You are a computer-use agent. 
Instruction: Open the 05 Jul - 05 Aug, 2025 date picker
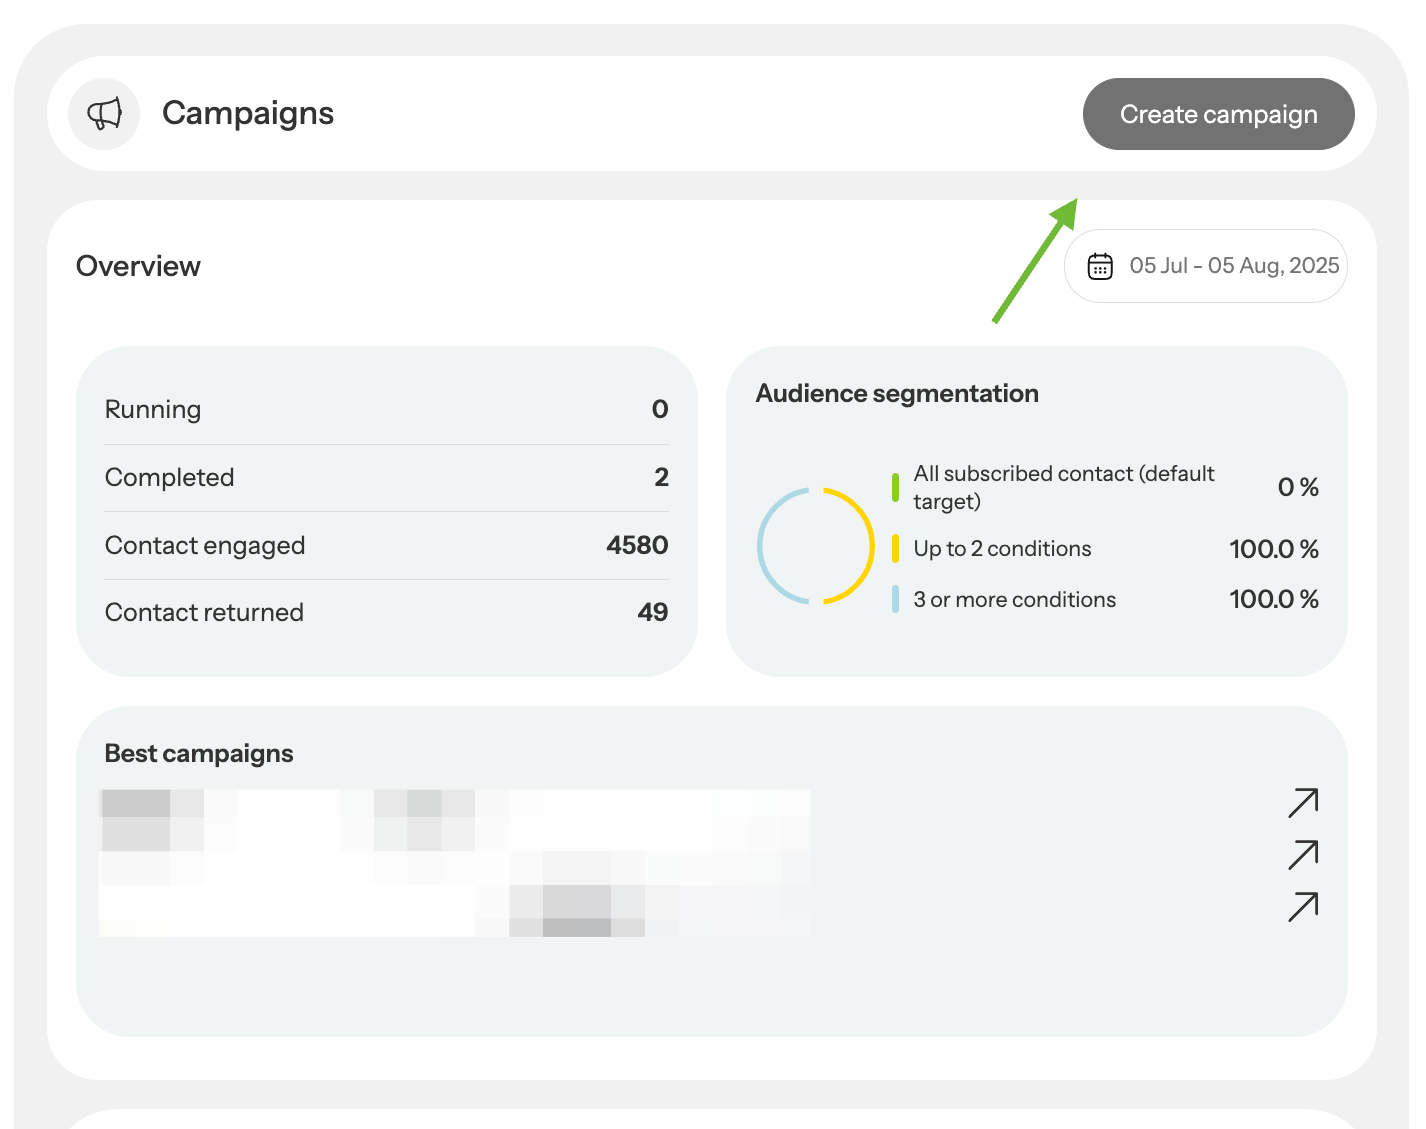[x=1206, y=266]
